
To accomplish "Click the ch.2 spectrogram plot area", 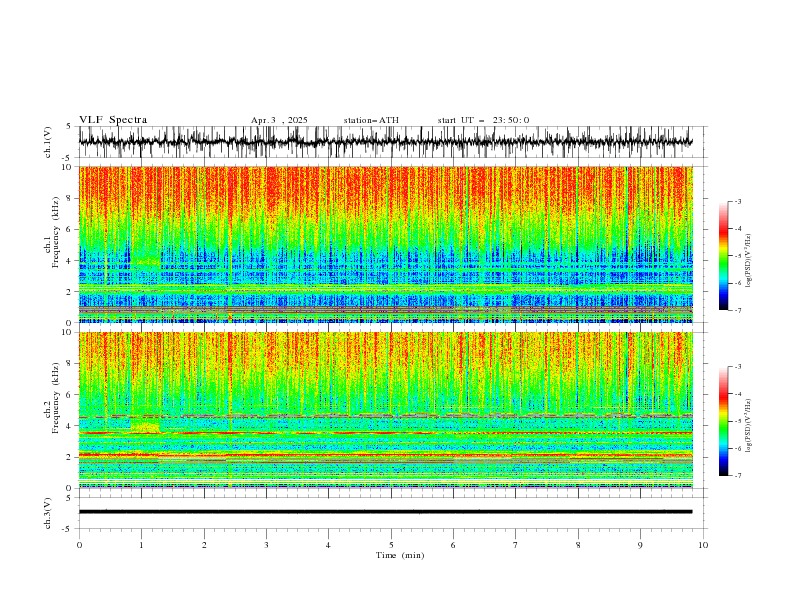I will click(386, 410).
